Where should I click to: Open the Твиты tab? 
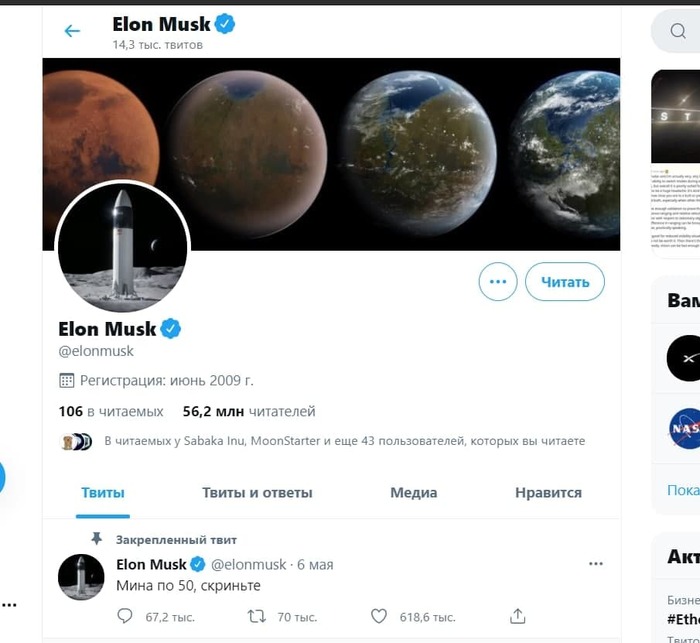point(103,492)
